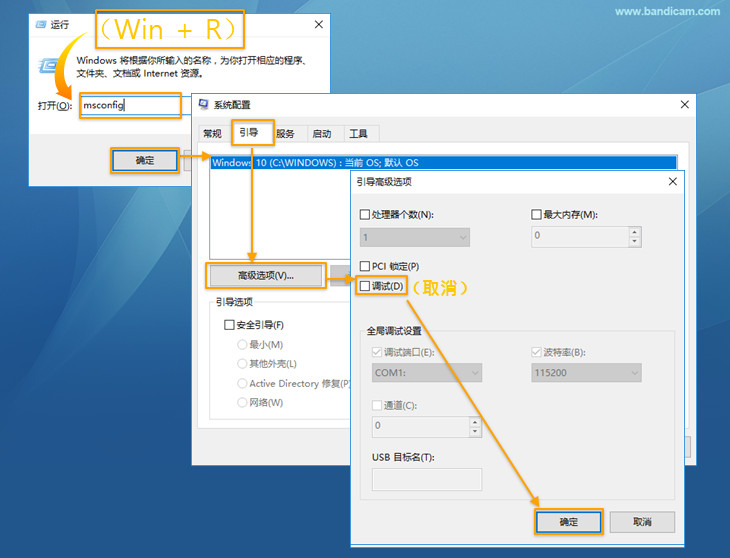
Task: Switch to the 工具 tab
Action: pos(358,134)
